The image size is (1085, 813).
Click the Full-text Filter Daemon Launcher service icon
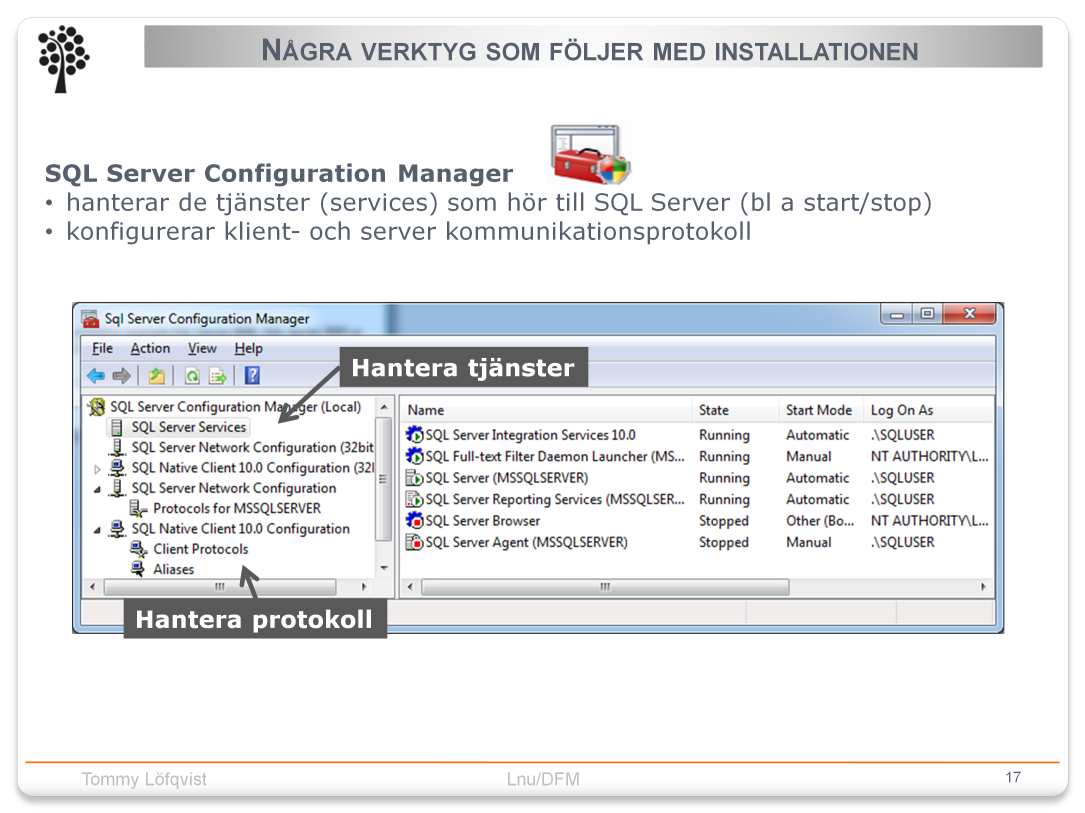pyautogui.click(x=414, y=456)
